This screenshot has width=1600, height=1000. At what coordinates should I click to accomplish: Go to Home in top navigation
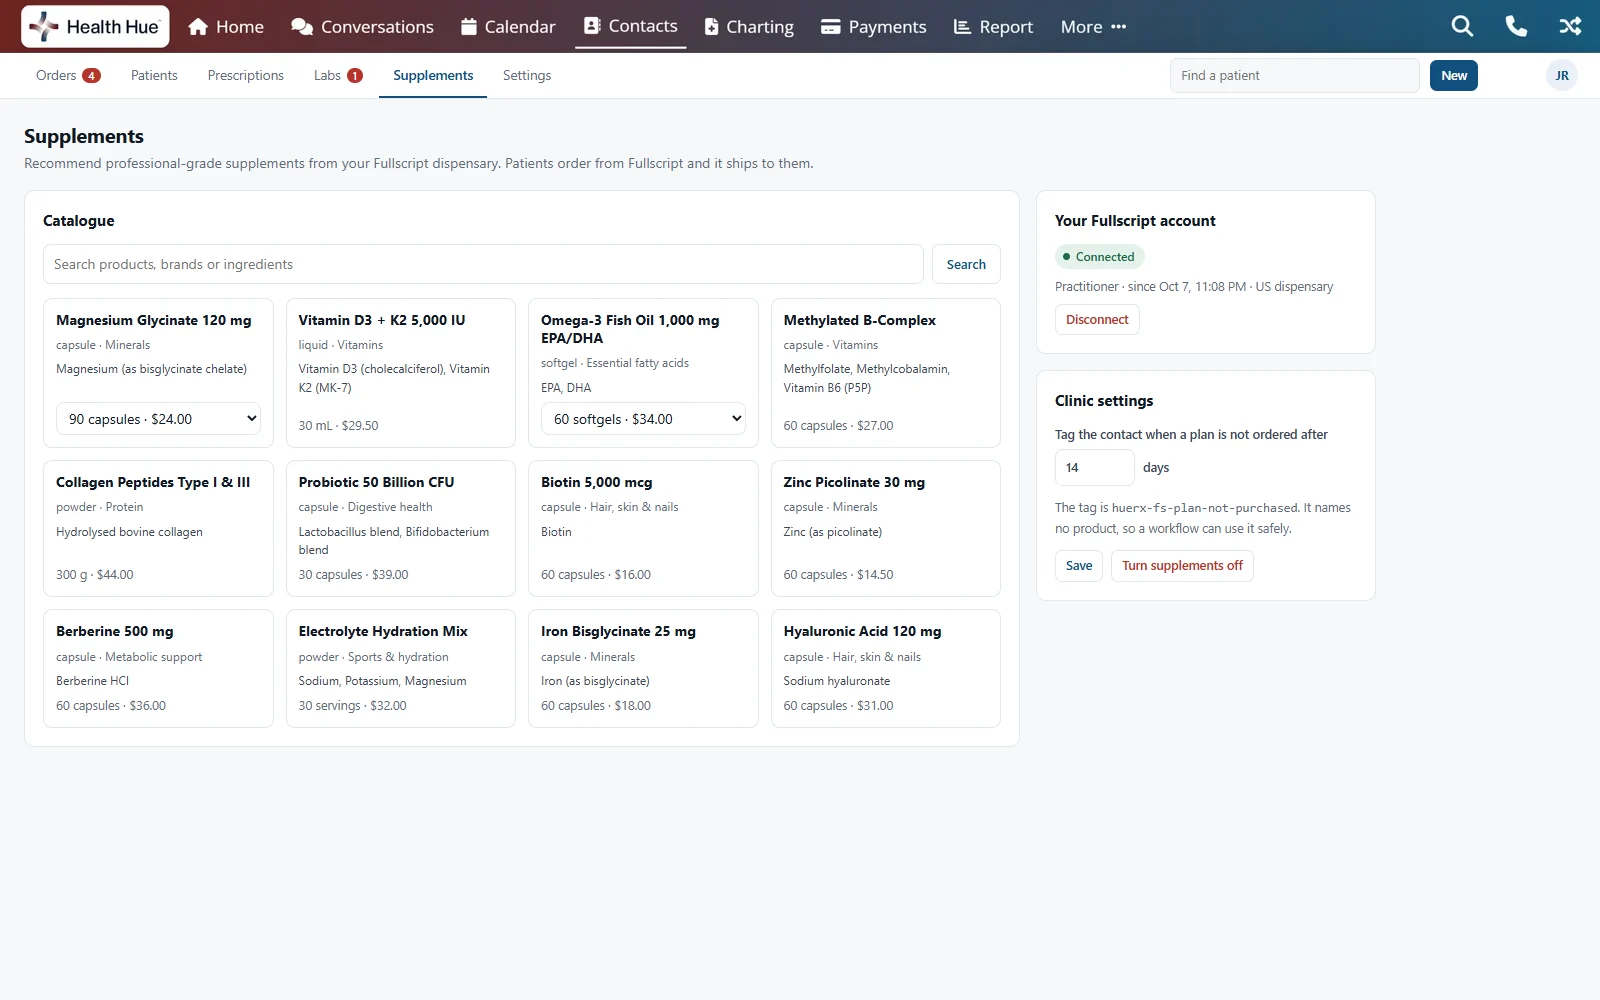tap(226, 27)
